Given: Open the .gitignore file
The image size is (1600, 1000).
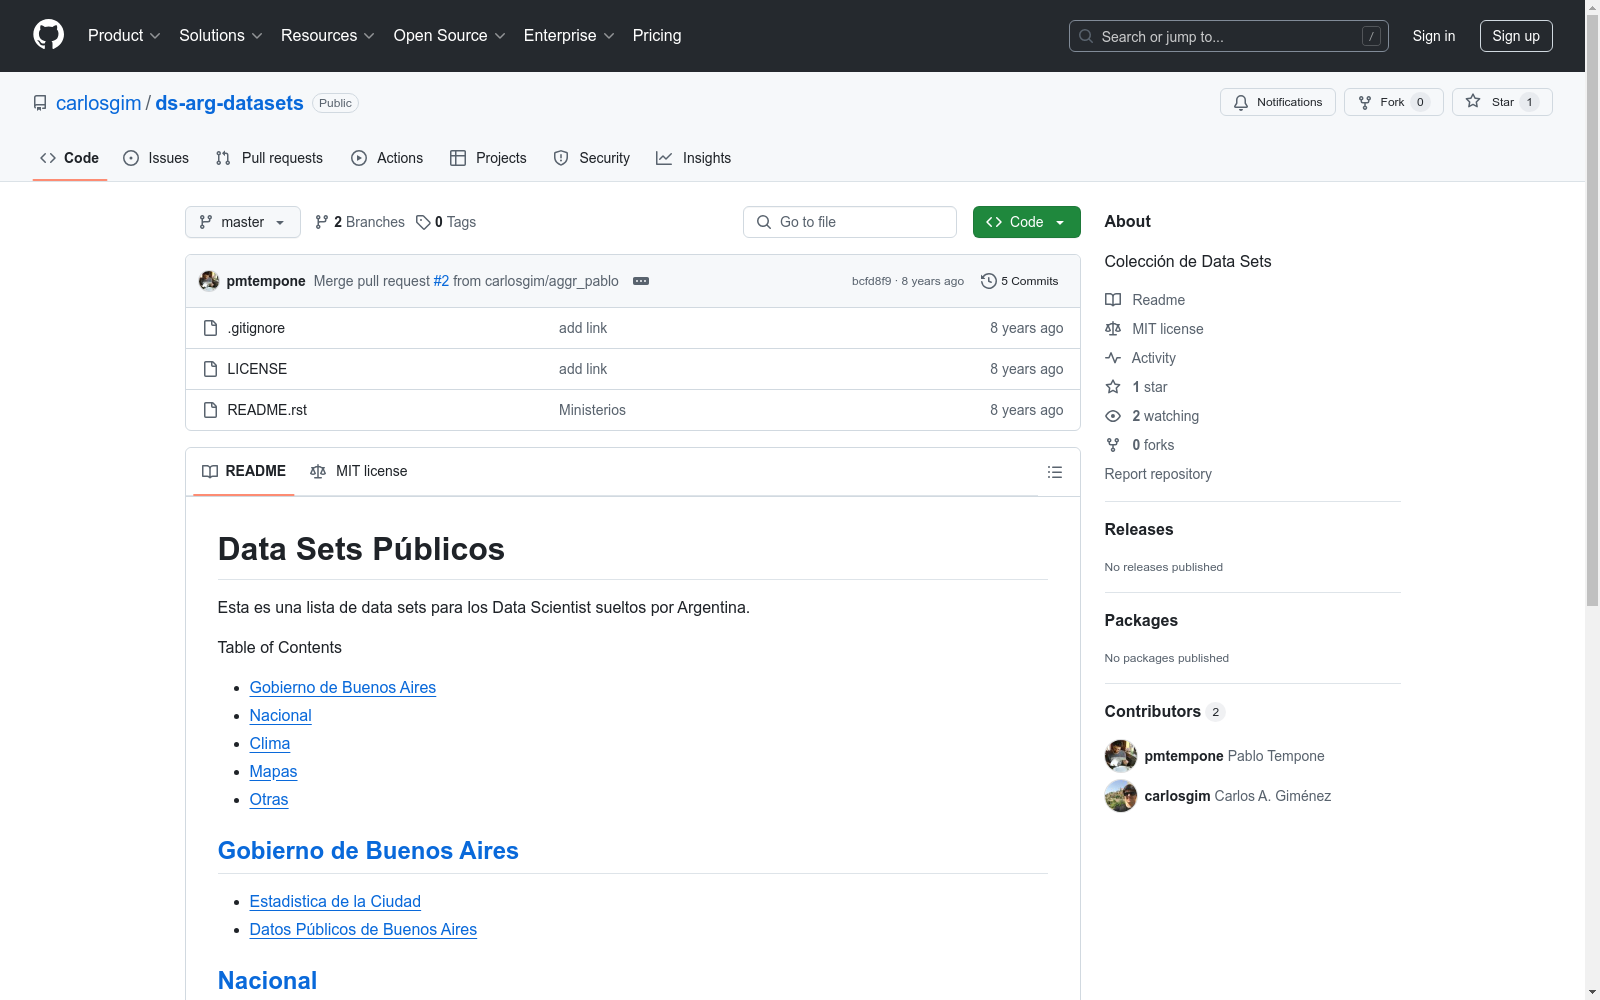Looking at the screenshot, I should tap(256, 328).
